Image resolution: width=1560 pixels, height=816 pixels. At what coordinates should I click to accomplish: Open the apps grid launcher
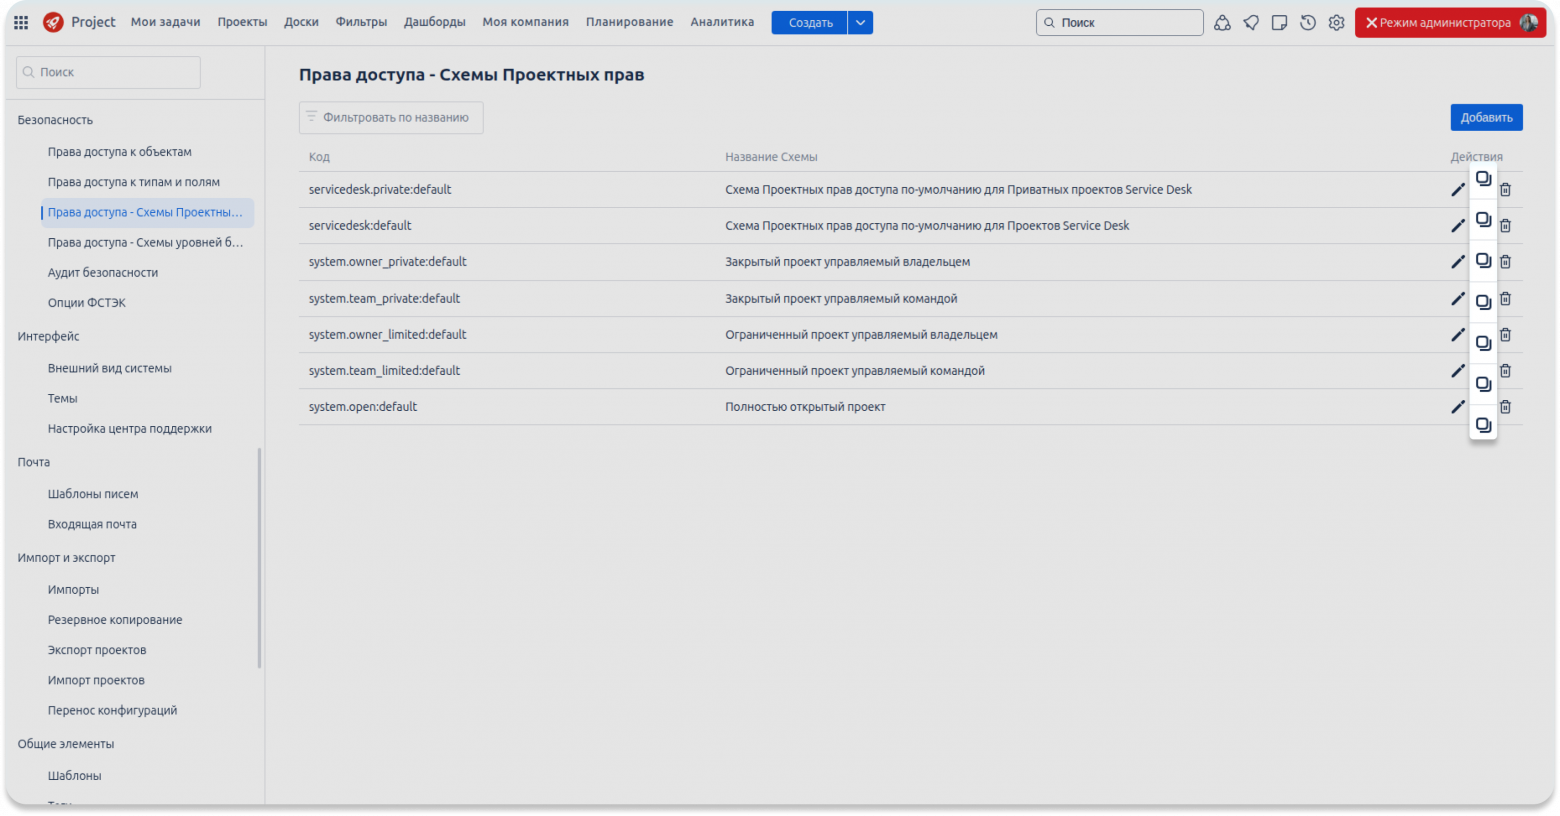click(x=21, y=22)
